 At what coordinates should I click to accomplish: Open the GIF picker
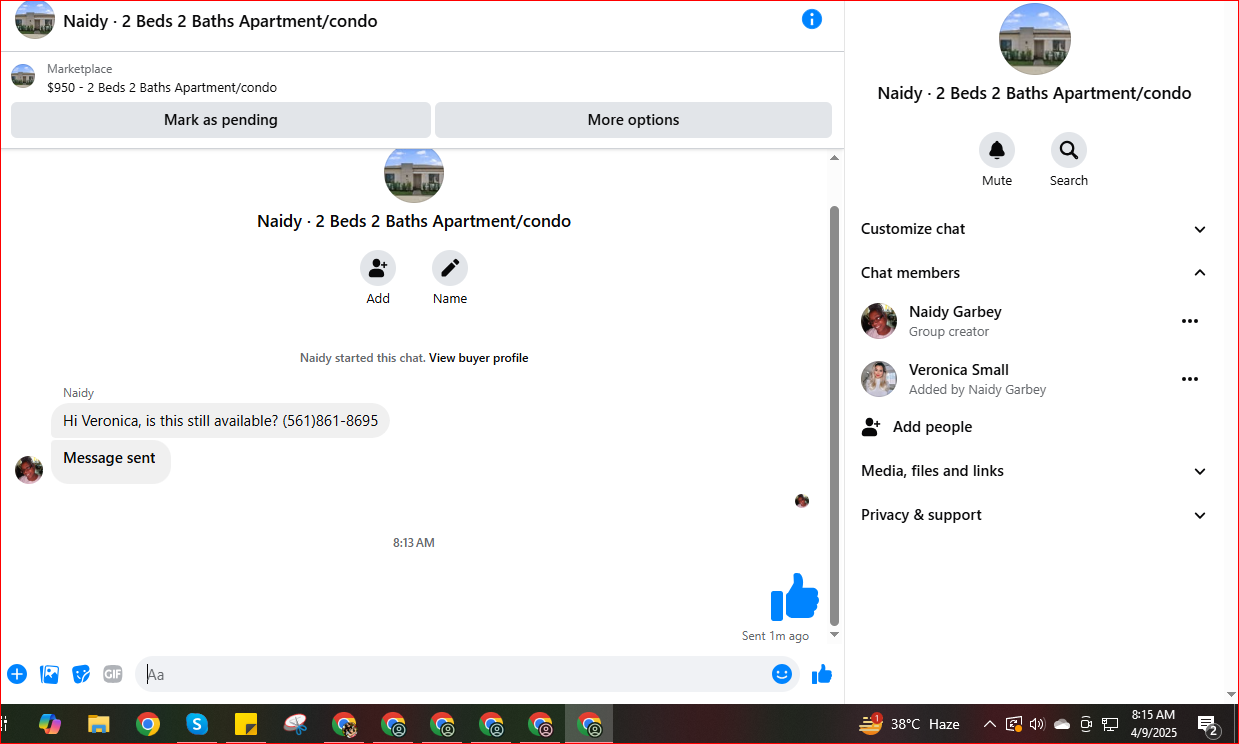click(113, 674)
